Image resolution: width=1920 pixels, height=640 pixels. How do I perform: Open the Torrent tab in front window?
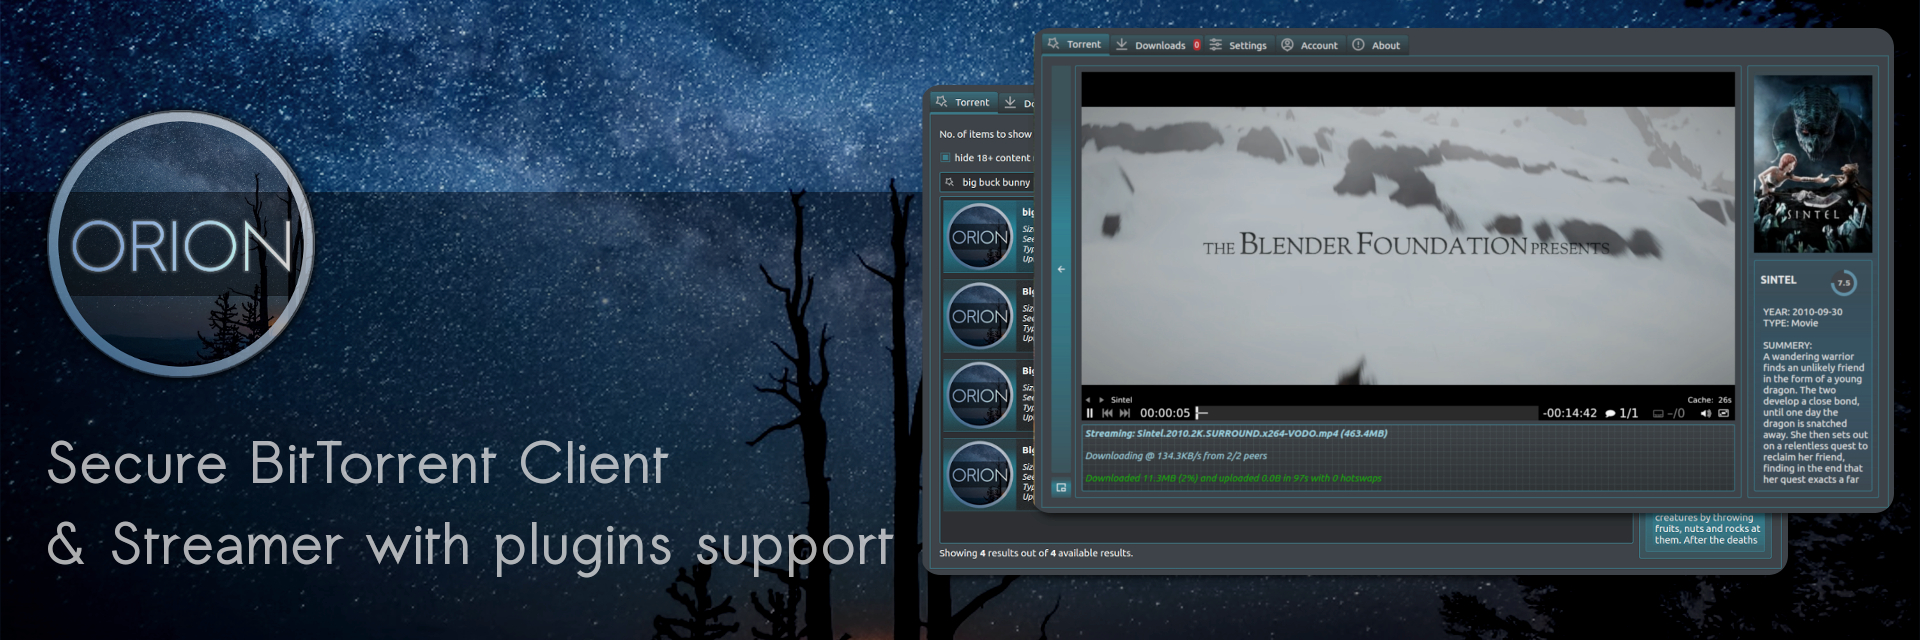tap(1074, 45)
